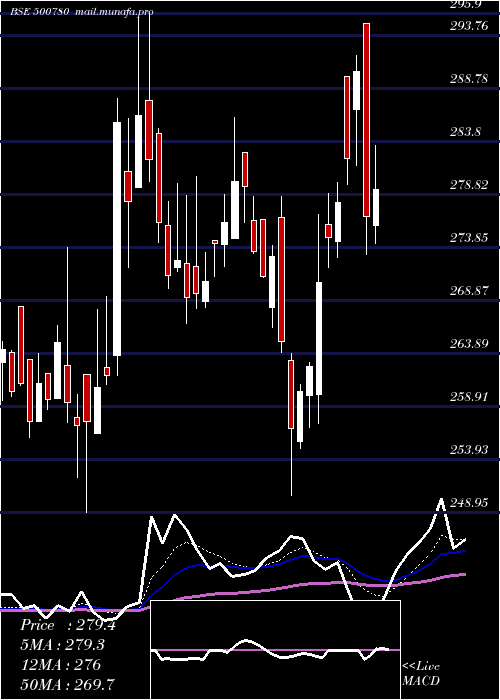Viewport: 500px width, 700px height.
Task: Click the 248.95 price axis label
Action: point(469,503)
